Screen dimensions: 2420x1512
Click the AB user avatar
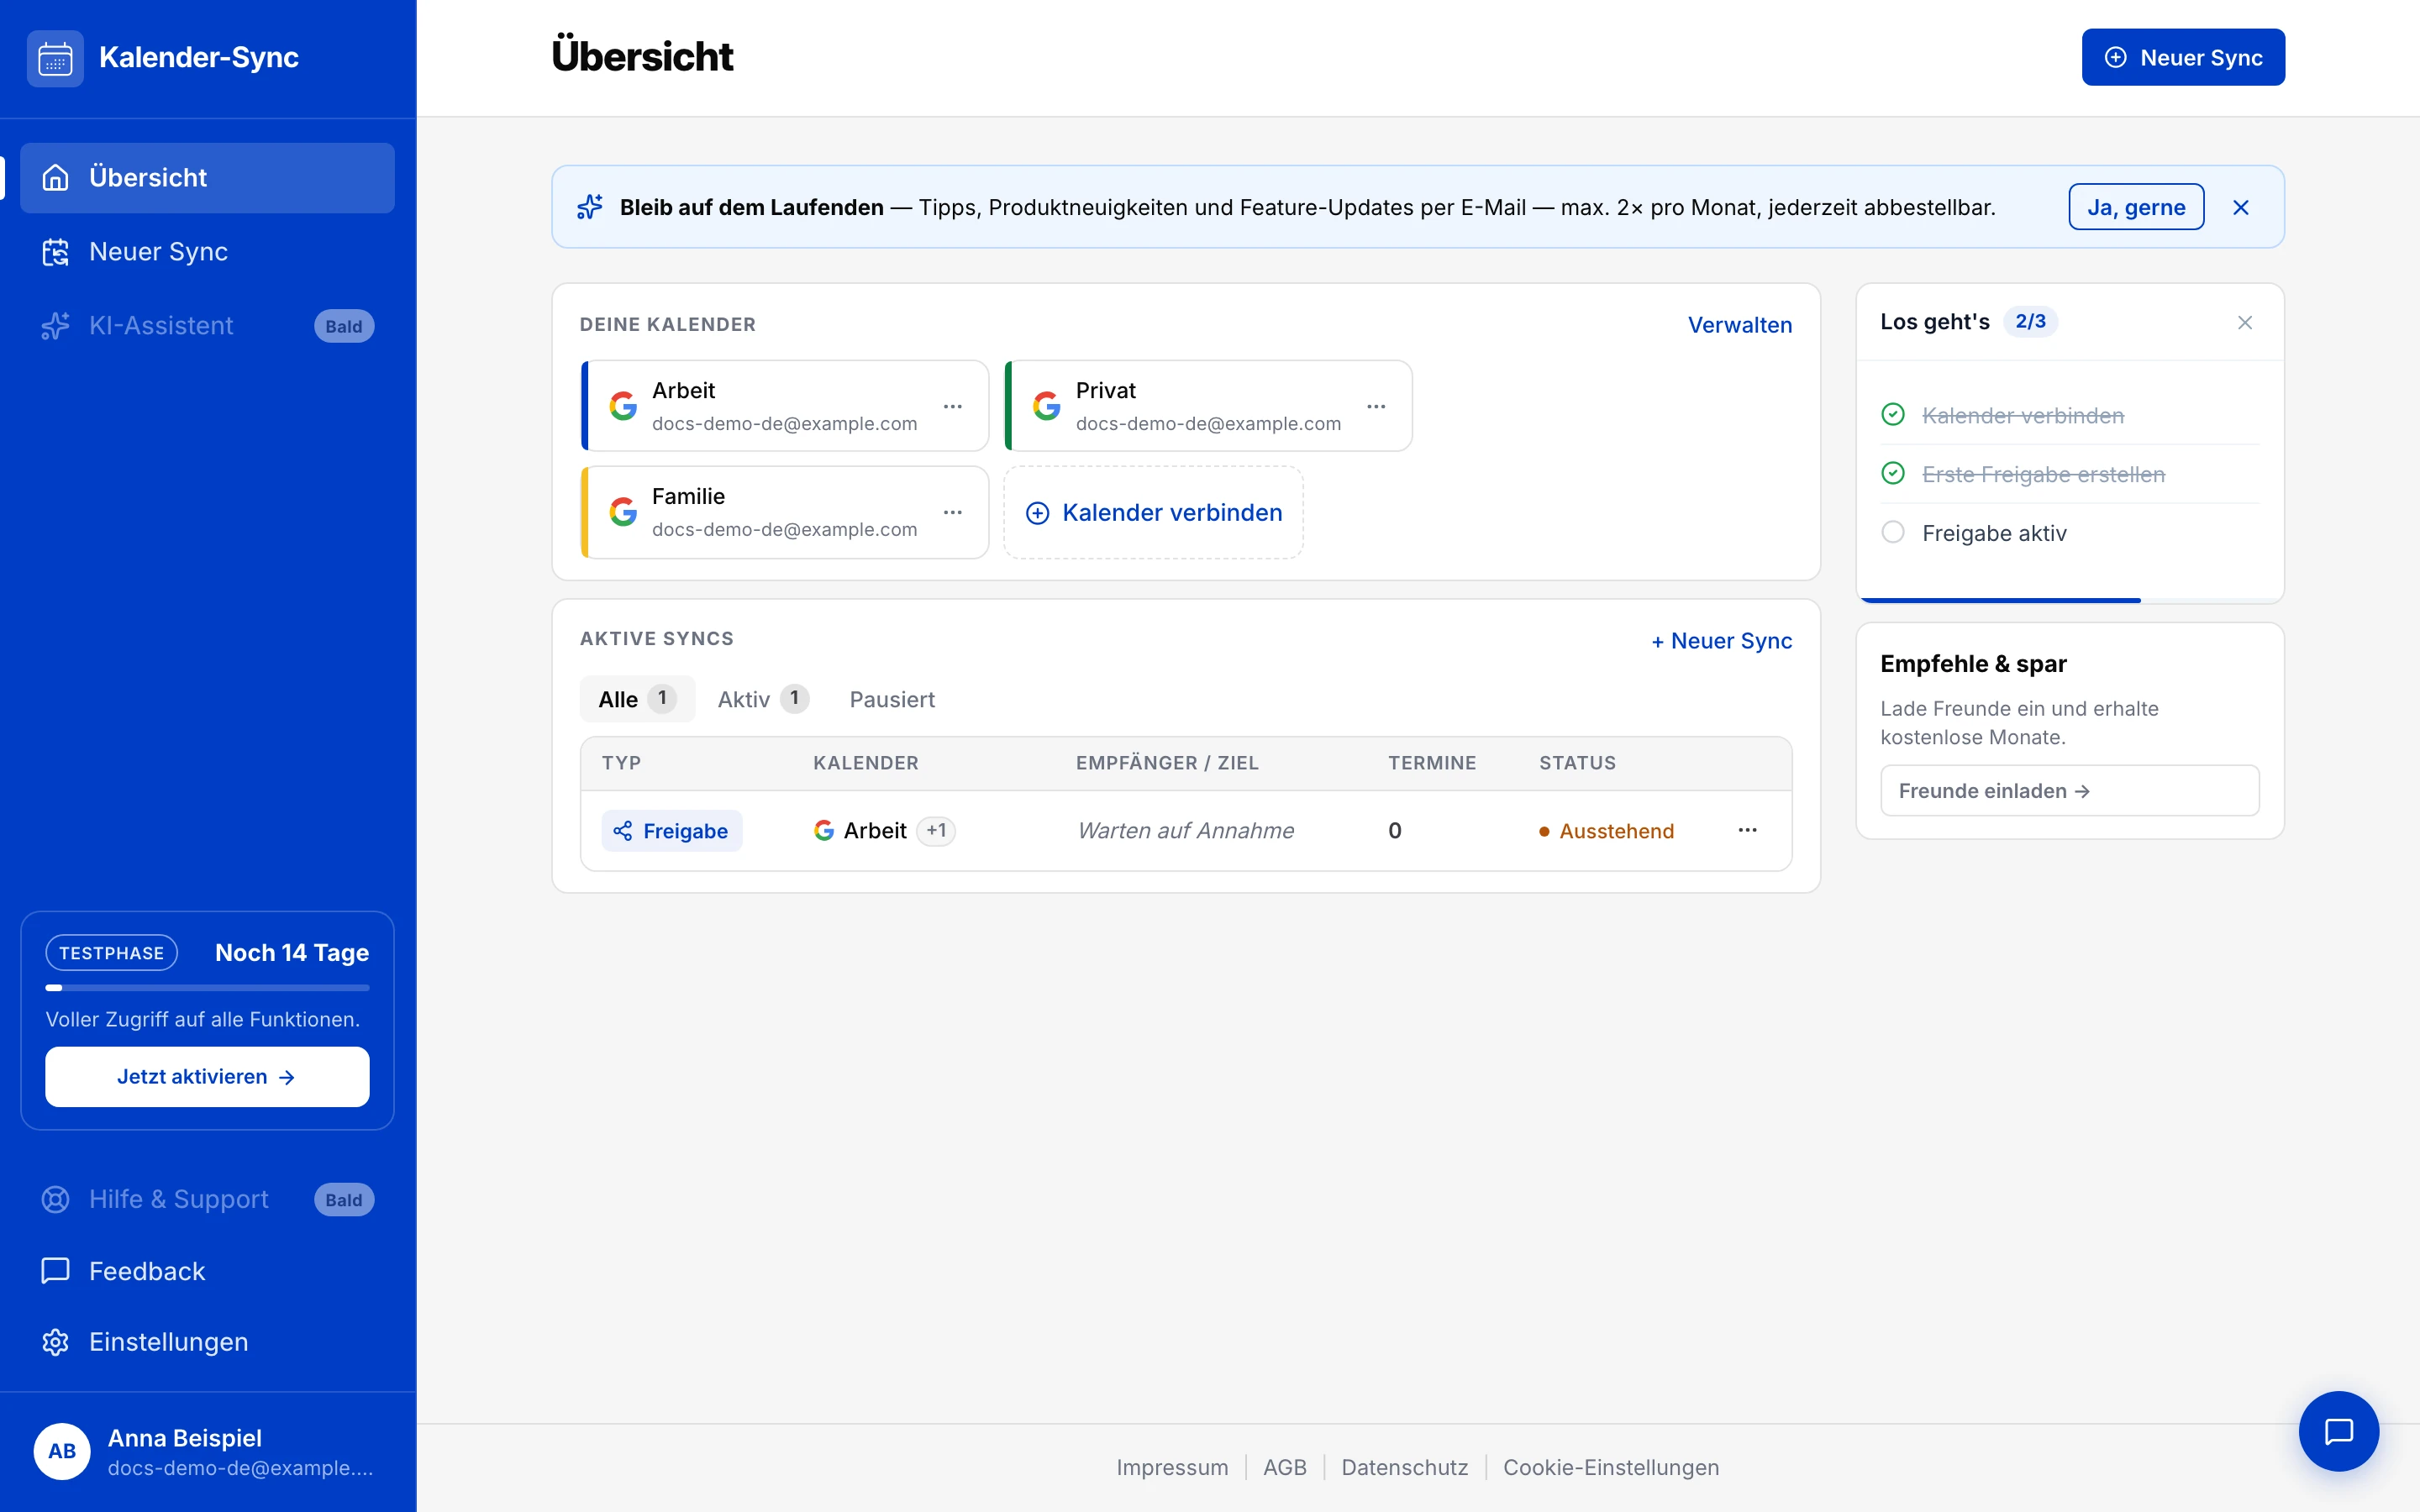(62, 1451)
